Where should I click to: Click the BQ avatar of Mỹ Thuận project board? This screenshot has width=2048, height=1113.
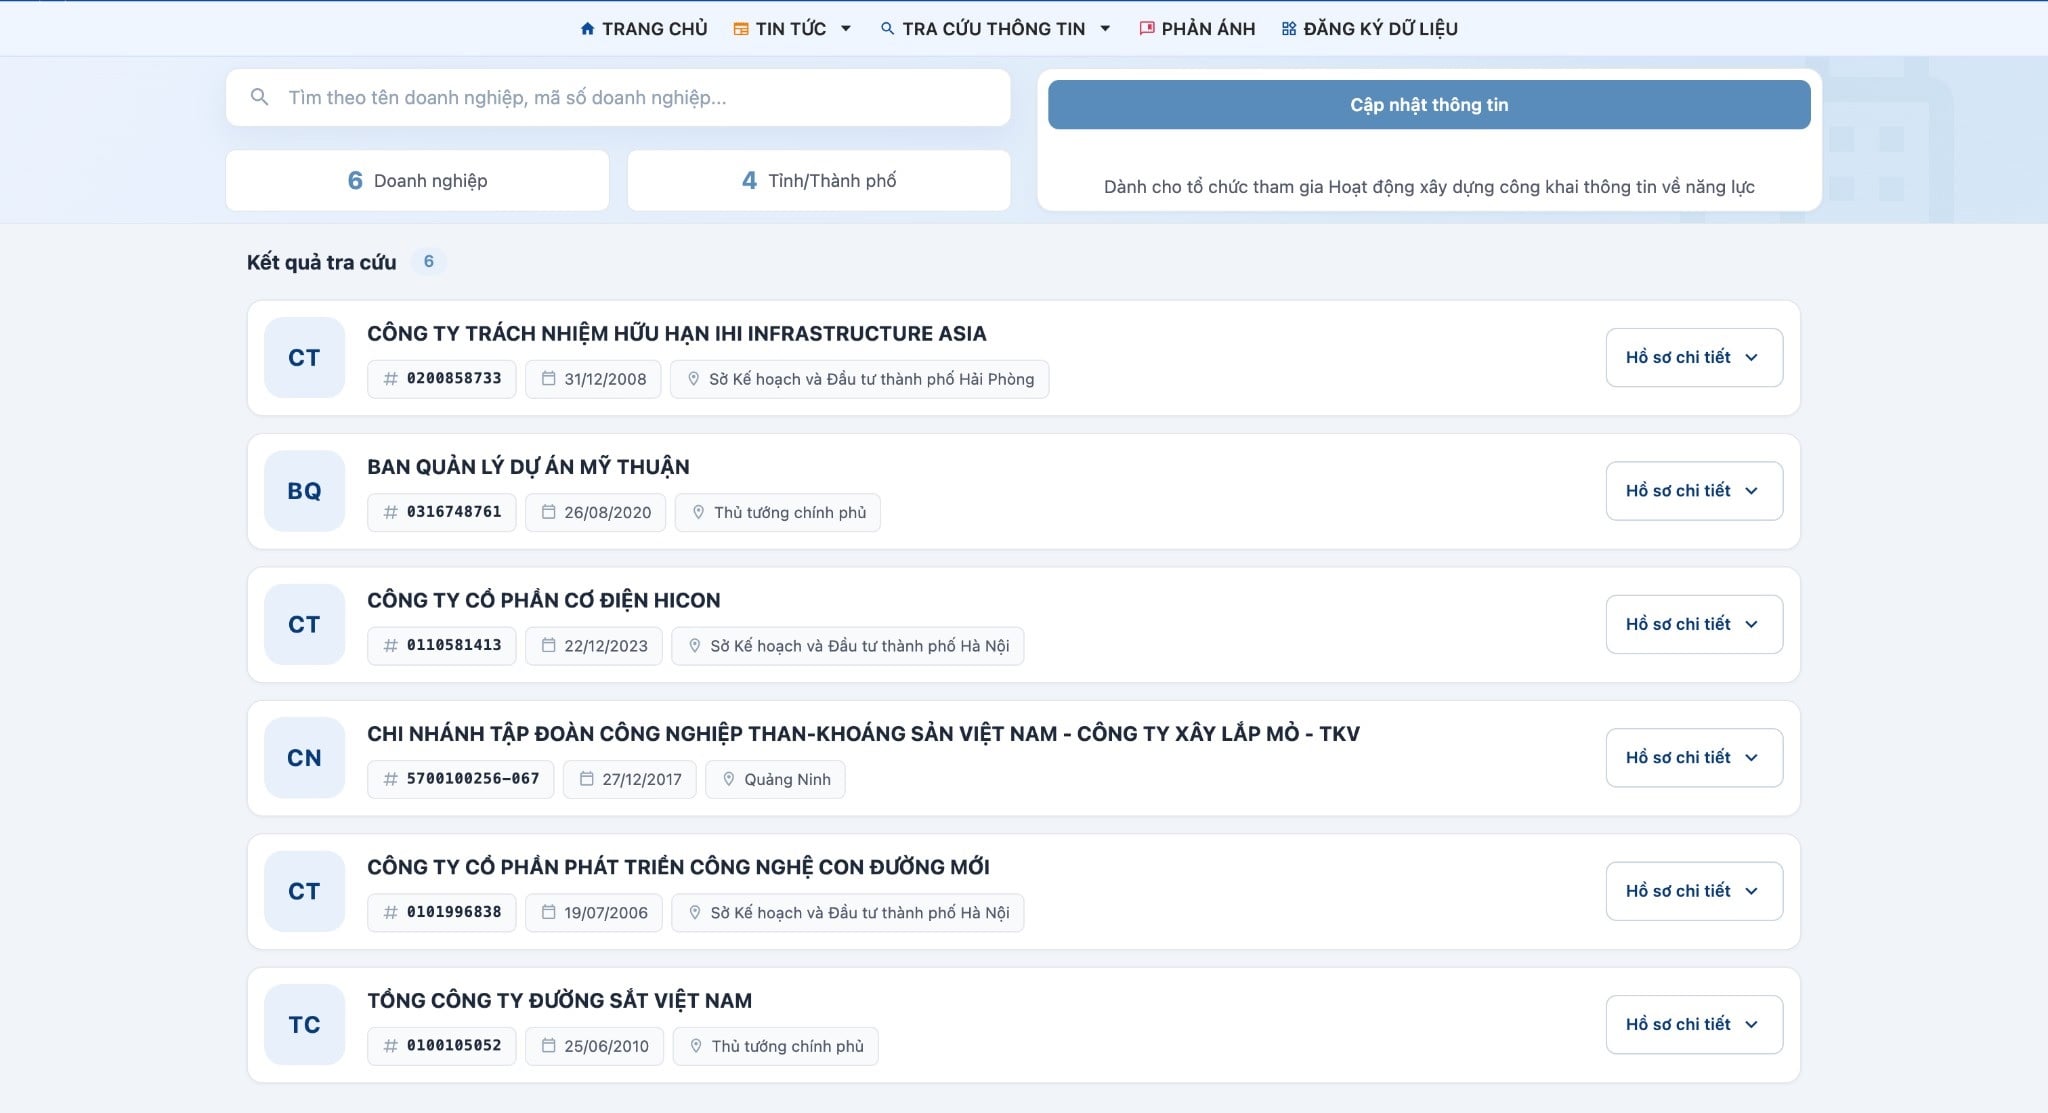304,491
